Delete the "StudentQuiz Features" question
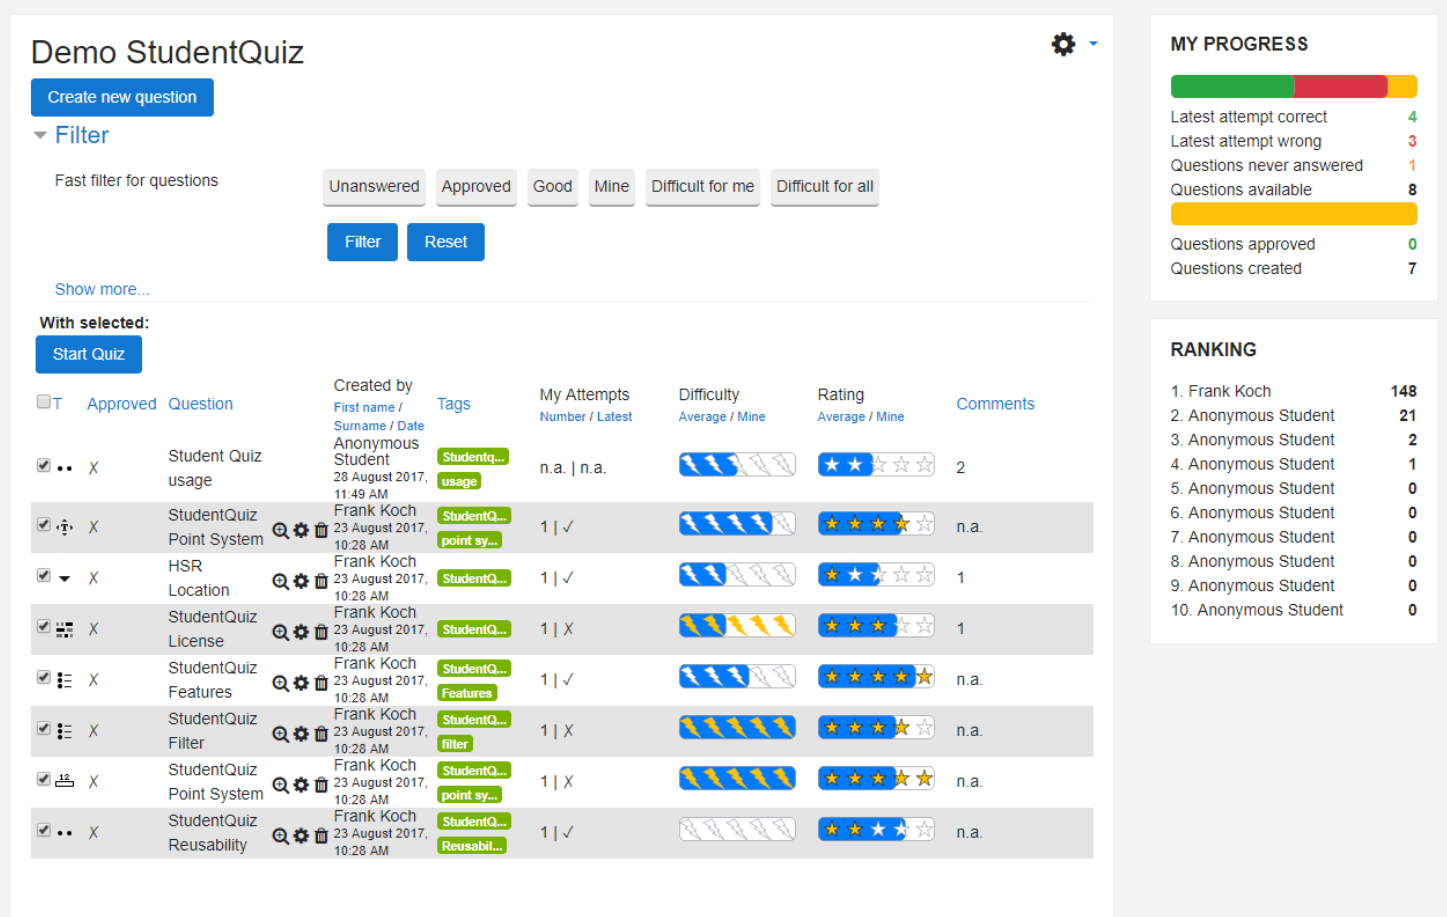The width and height of the screenshot is (1447, 917). 321,682
